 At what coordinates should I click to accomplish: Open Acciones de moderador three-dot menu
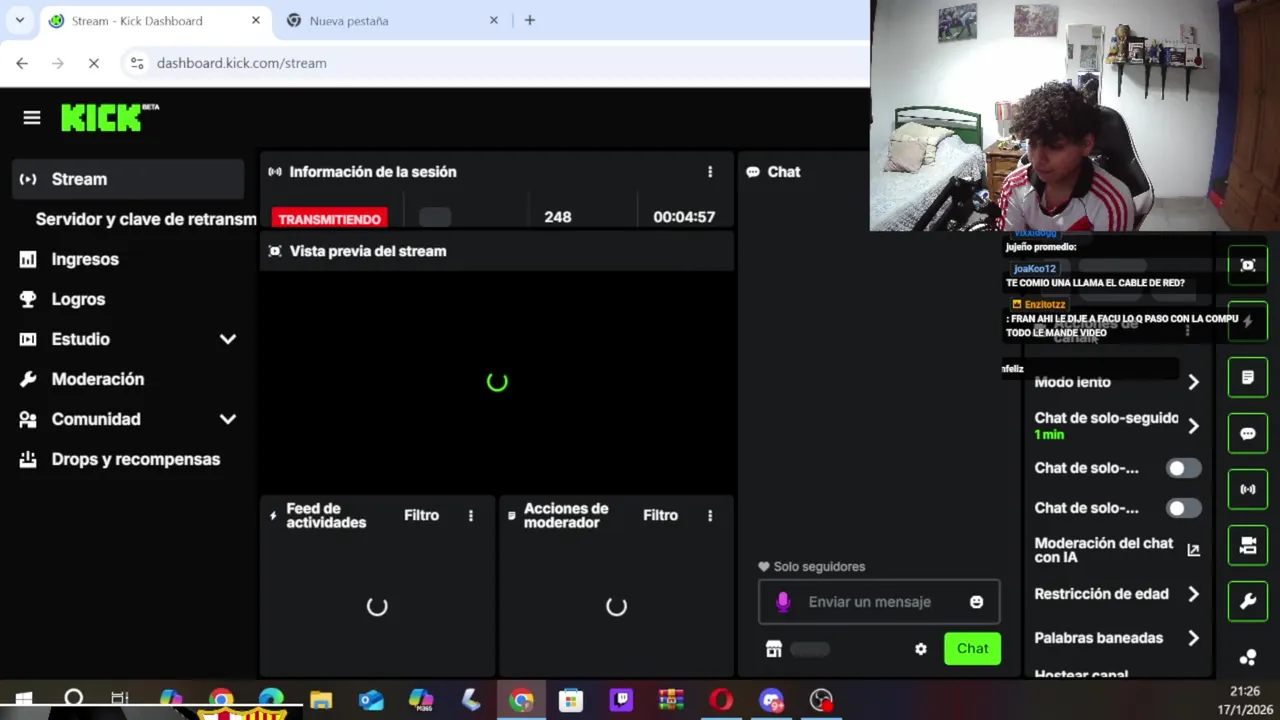pyautogui.click(x=710, y=516)
